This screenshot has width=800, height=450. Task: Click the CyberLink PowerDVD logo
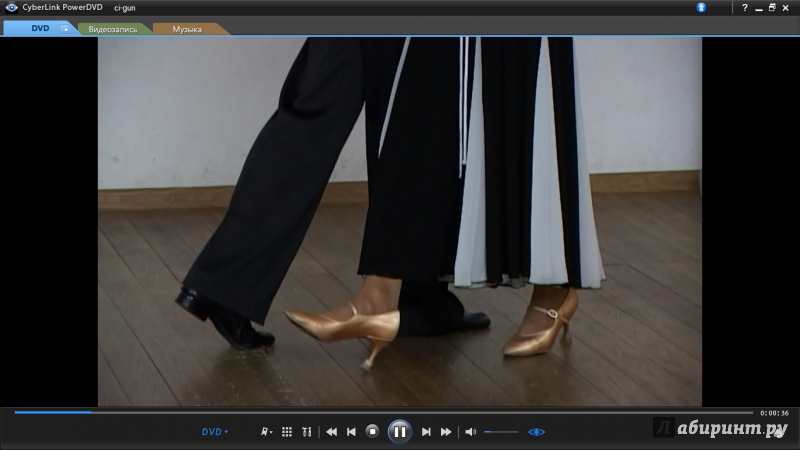click(x=11, y=7)
